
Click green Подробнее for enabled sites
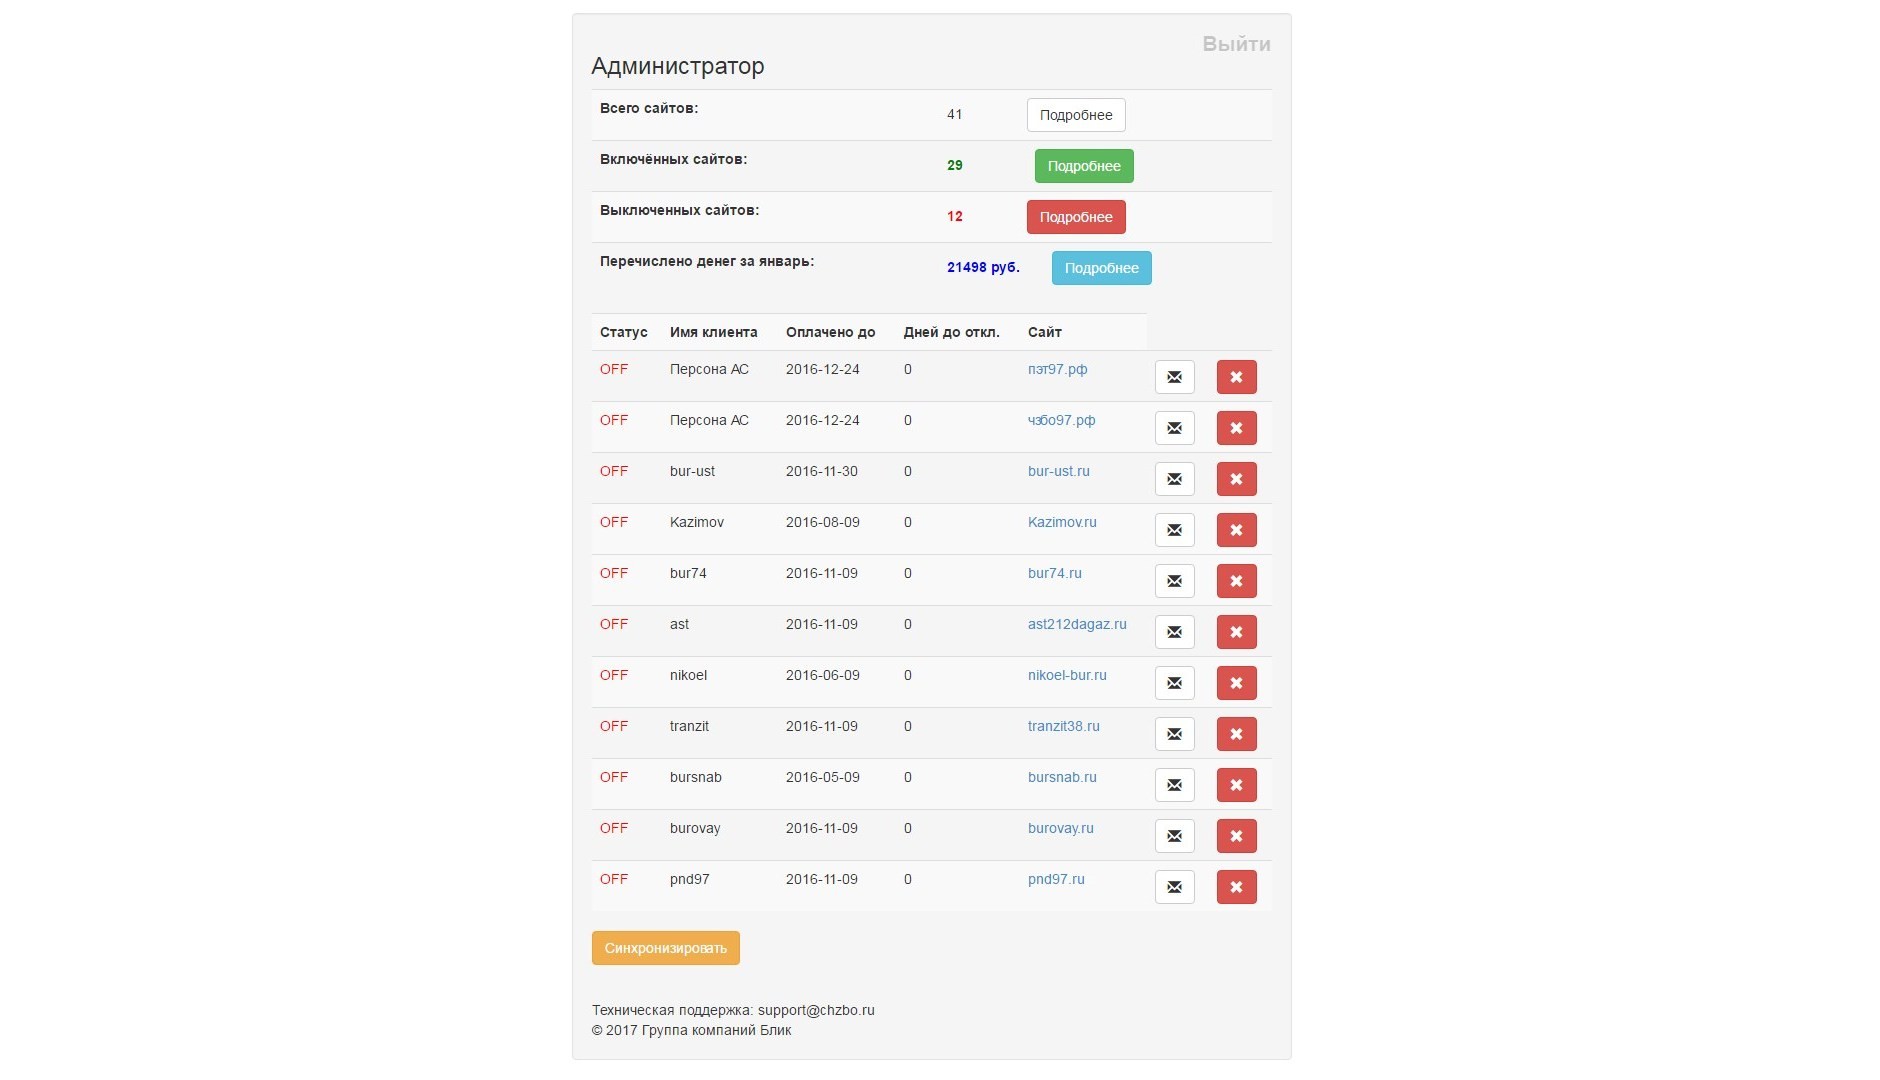pos(1083,166)
